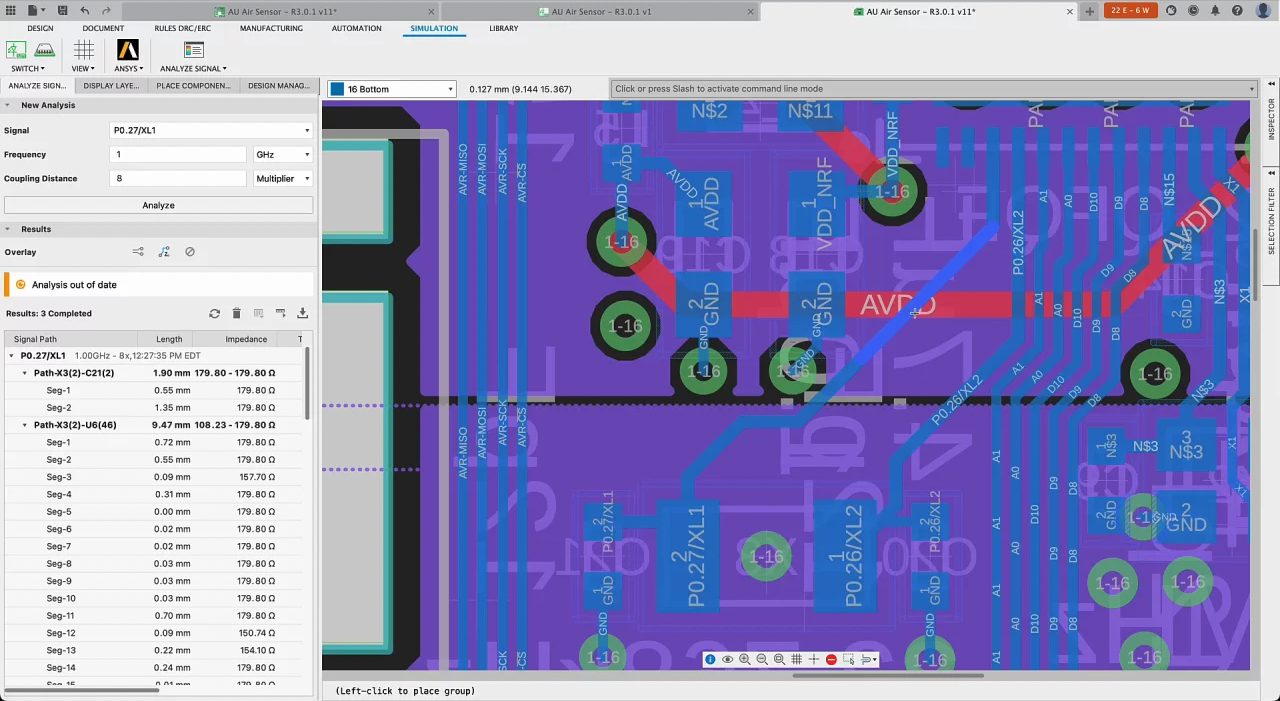Screen dimensions: 1280x701
Task: Click the Ansys logo icon in ribbon
Action: tap(127, 50)
